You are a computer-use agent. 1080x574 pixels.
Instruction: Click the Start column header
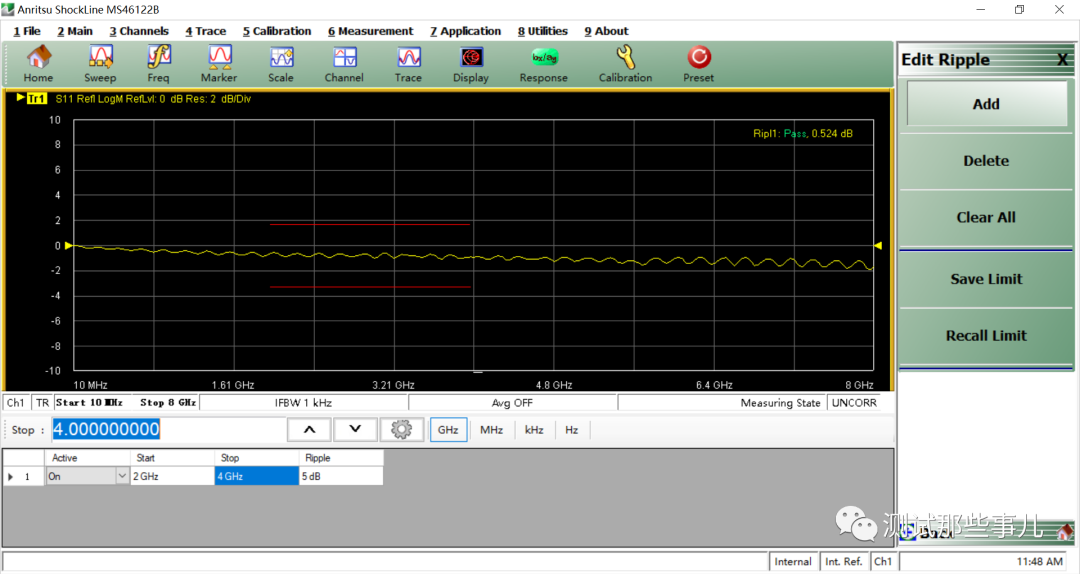[172, 458]
